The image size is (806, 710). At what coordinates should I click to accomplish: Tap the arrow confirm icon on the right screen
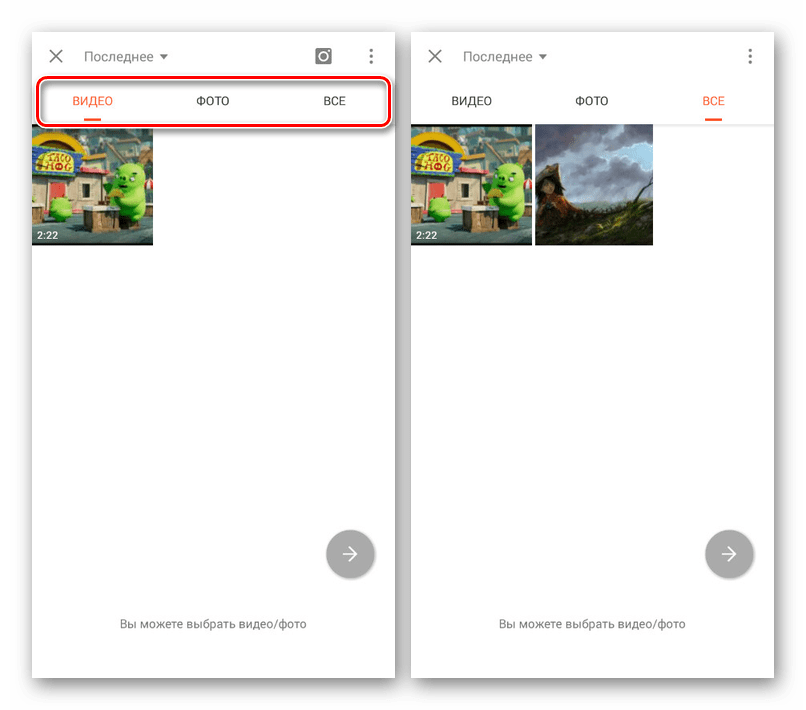click(x=729, y=554)
